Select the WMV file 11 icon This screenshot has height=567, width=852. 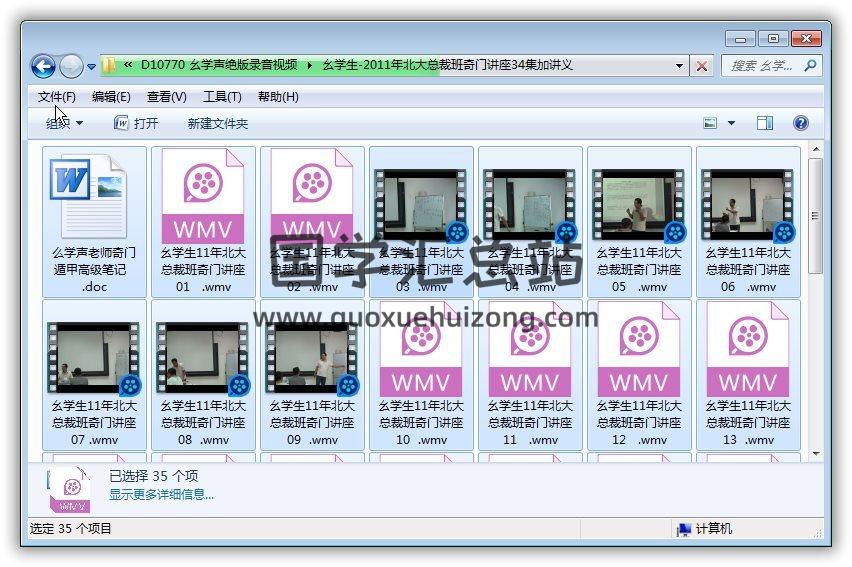[530, 350]
